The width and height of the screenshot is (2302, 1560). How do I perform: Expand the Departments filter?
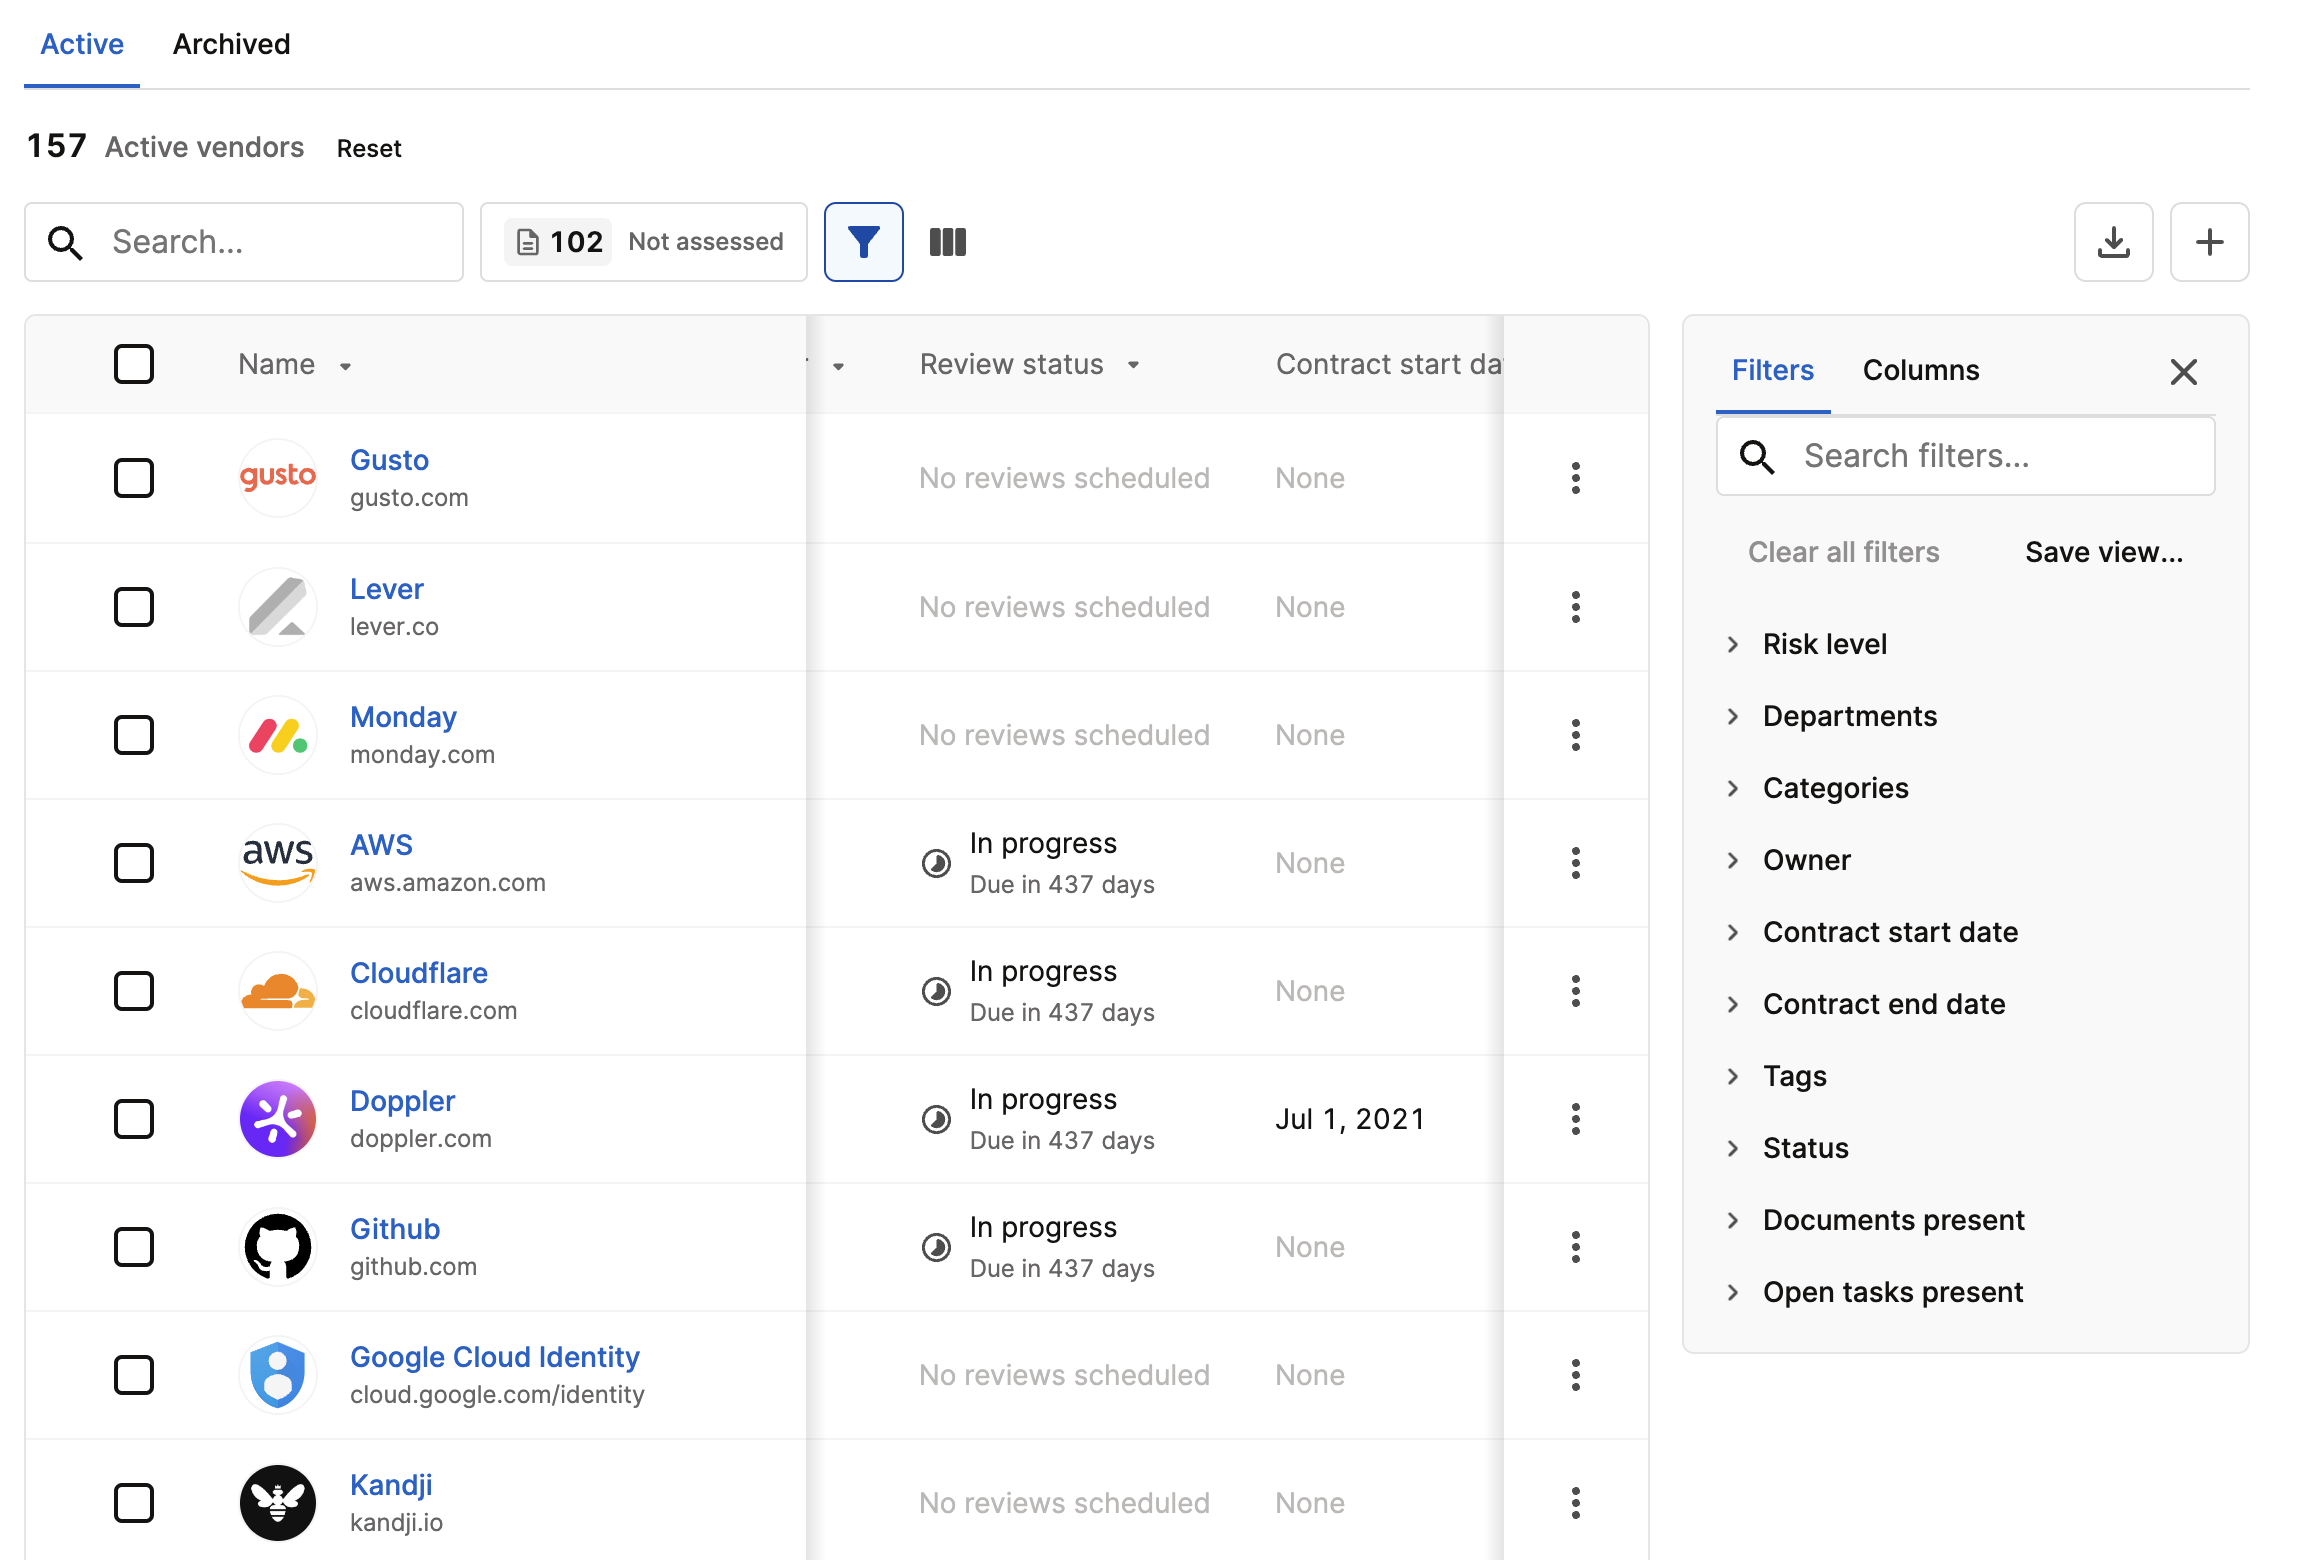1832,716
